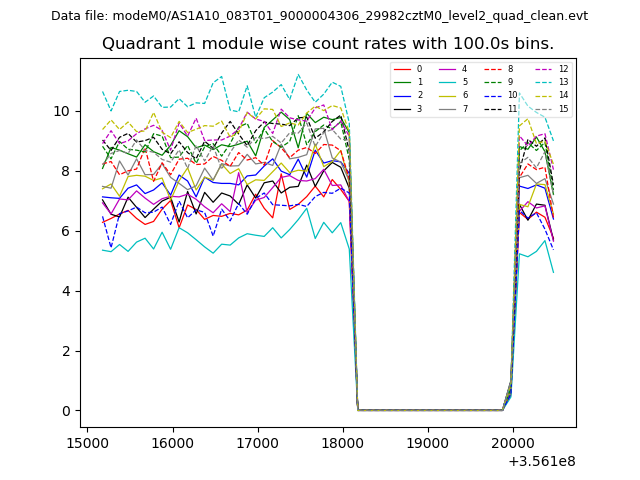Click the plot title about Quadrant 1 count rates
Screen dimensions: 640x480
[328, 44]
